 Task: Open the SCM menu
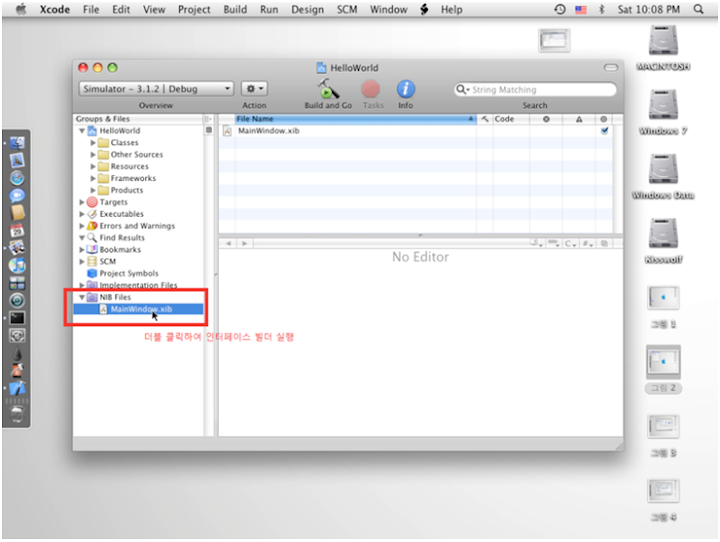point(347,9)
